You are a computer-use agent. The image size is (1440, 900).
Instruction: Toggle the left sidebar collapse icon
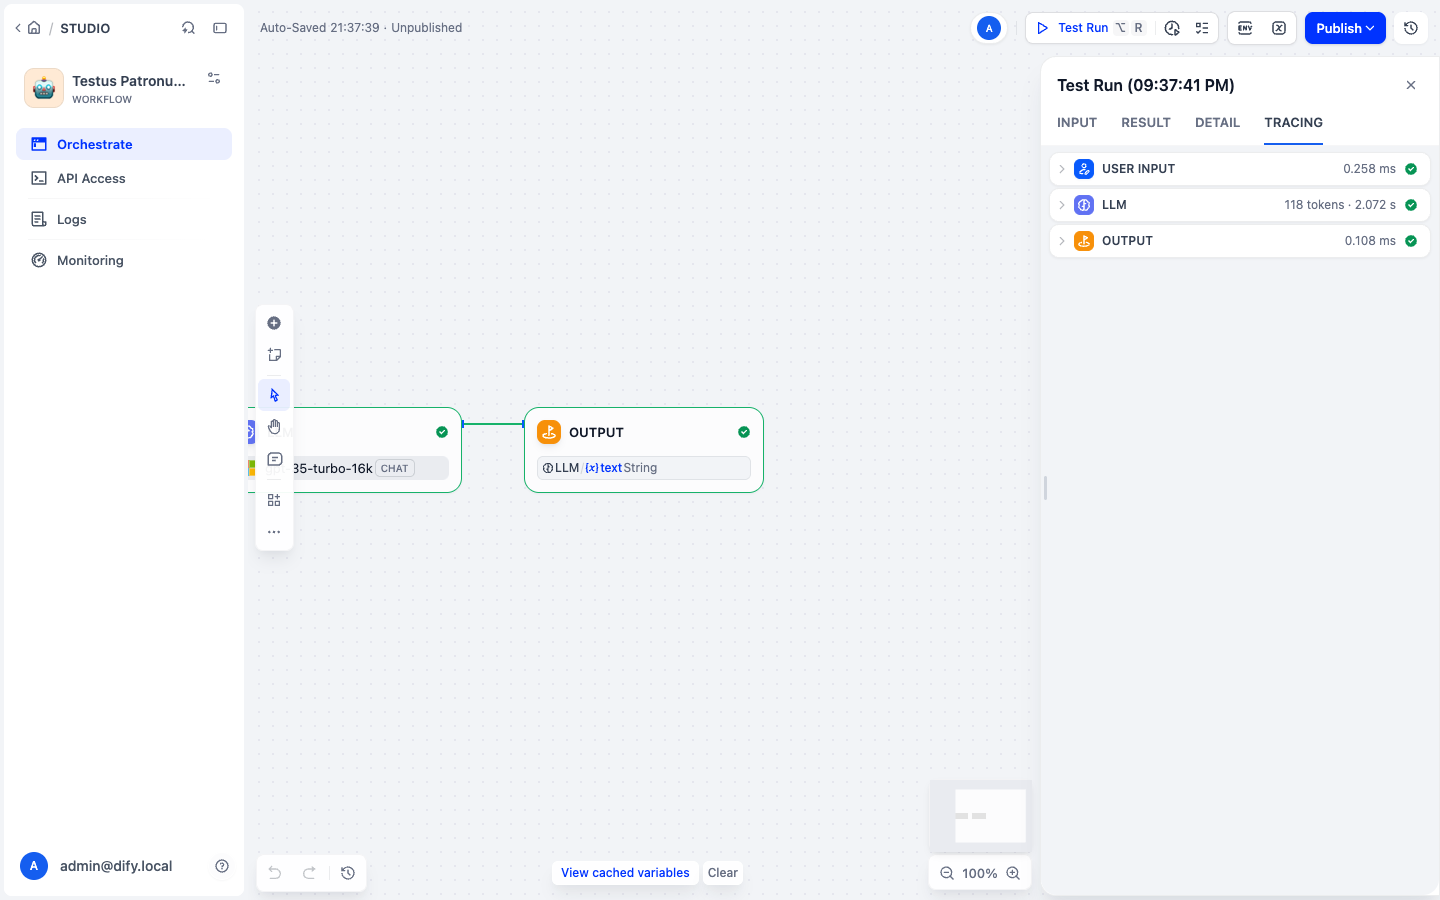220,28
